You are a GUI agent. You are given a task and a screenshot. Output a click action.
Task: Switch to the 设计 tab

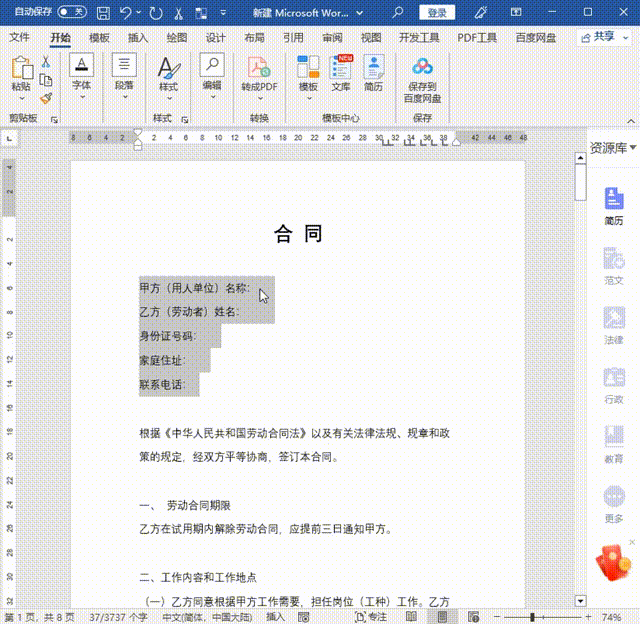pyautogui.click(x=216, y=38)
